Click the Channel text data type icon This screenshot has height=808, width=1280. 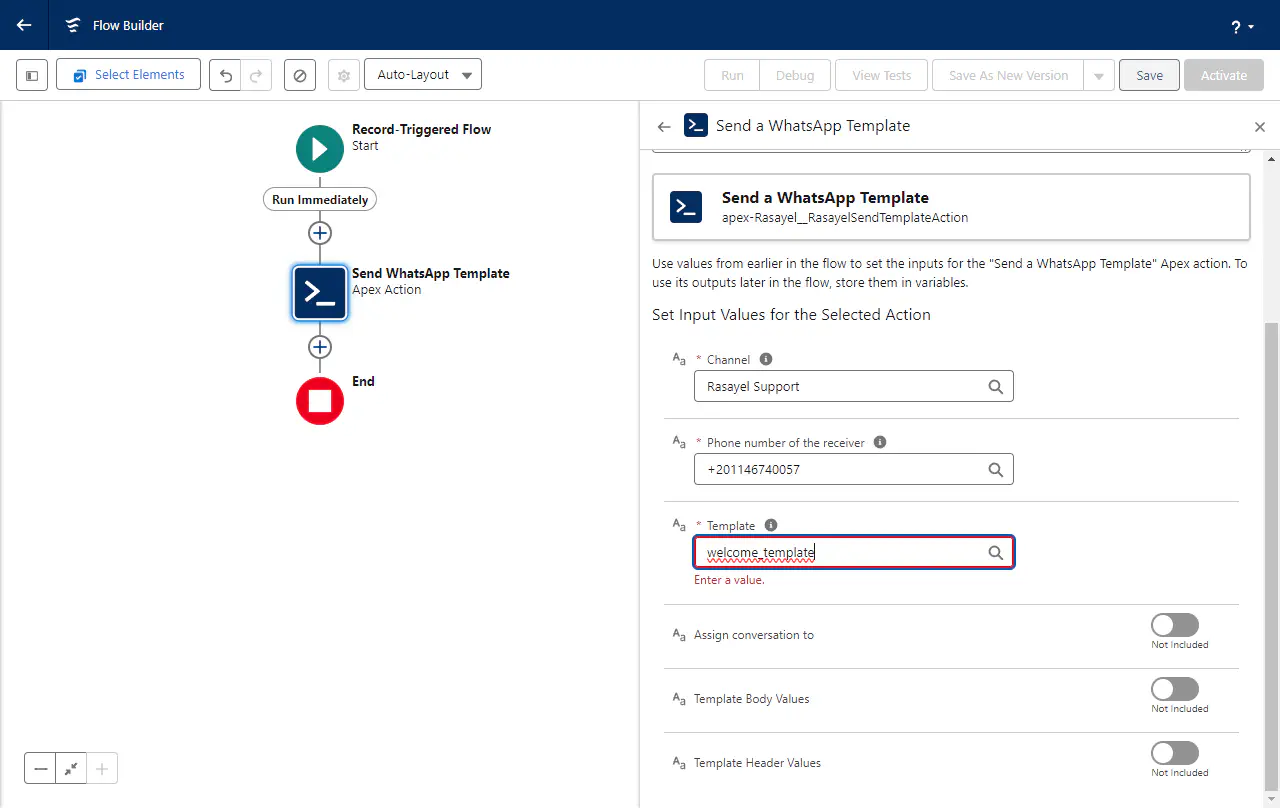[678, 359]
